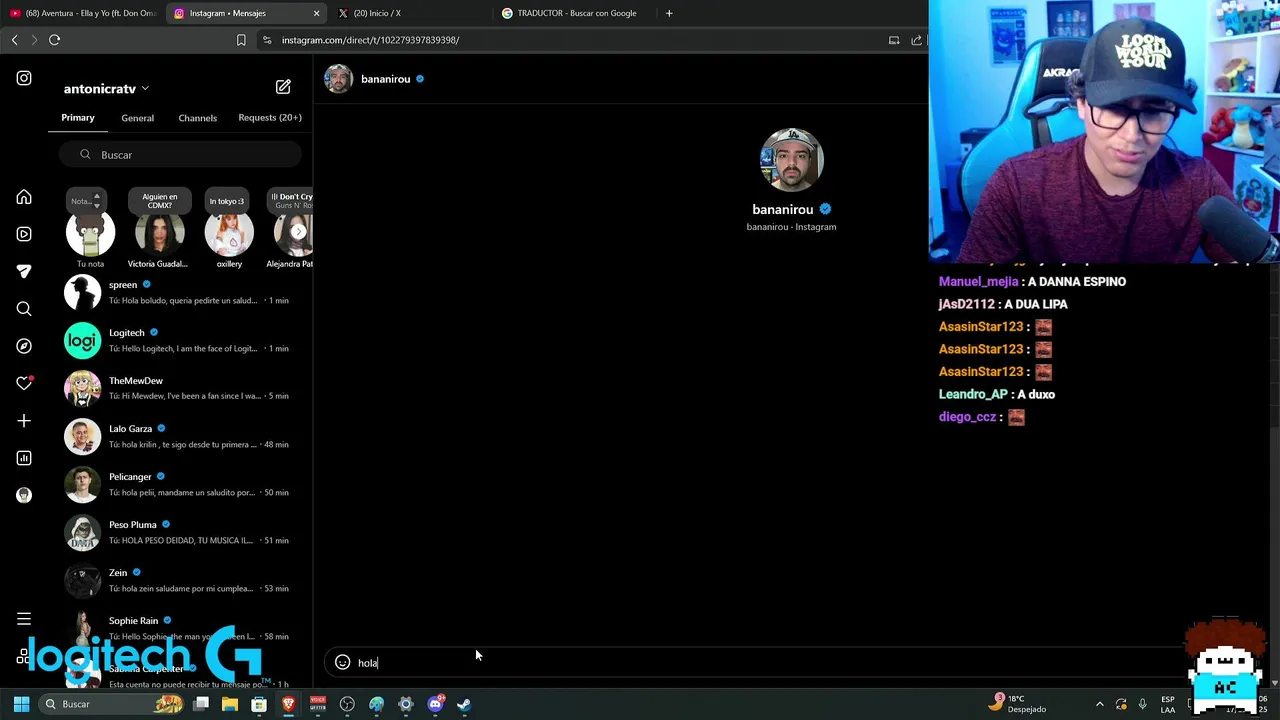Open the Reels sidebar icon
Viewport: 1280px width, 720px height.
tap(24, 234)
